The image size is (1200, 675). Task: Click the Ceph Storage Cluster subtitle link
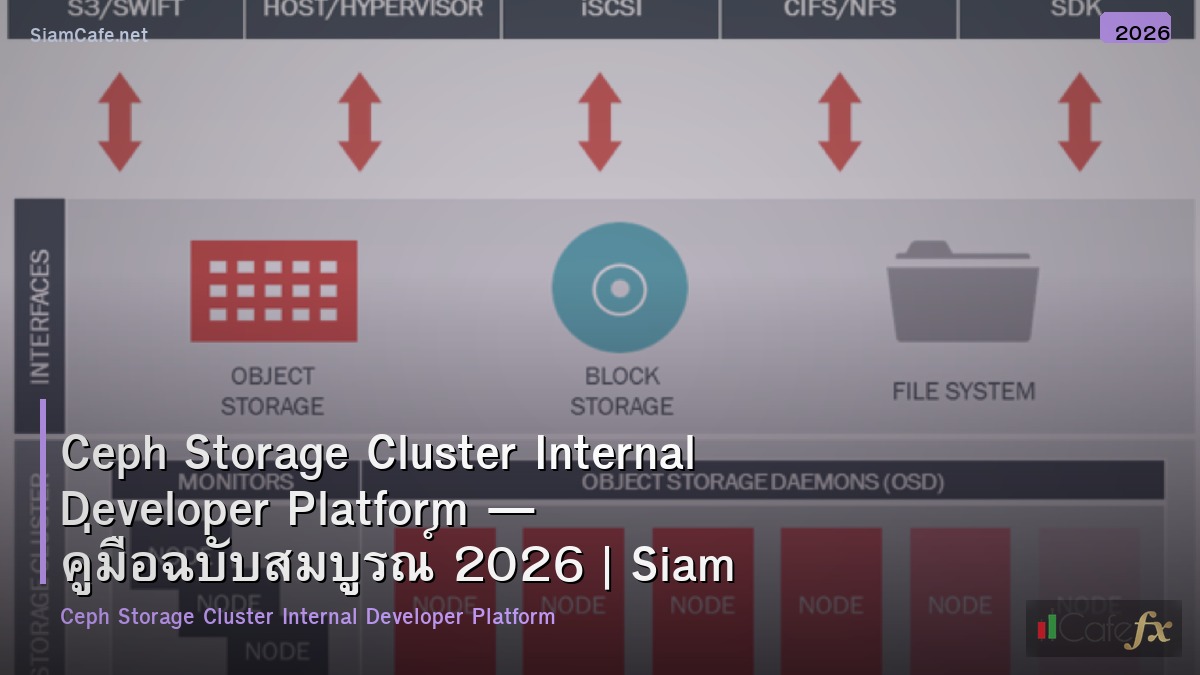(308, 617)
